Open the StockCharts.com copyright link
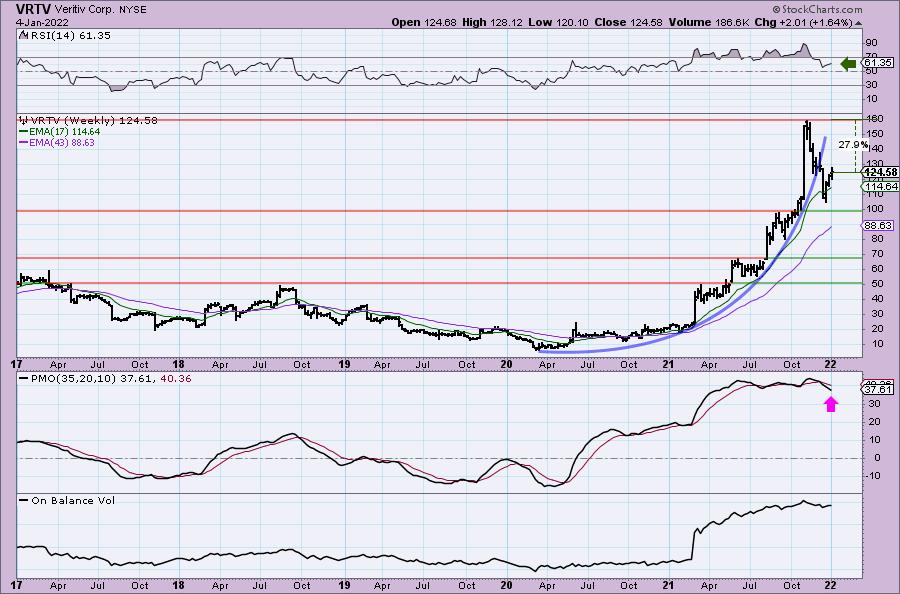The height and width of the screenshot is (594, 900). (x=817, y=9)
